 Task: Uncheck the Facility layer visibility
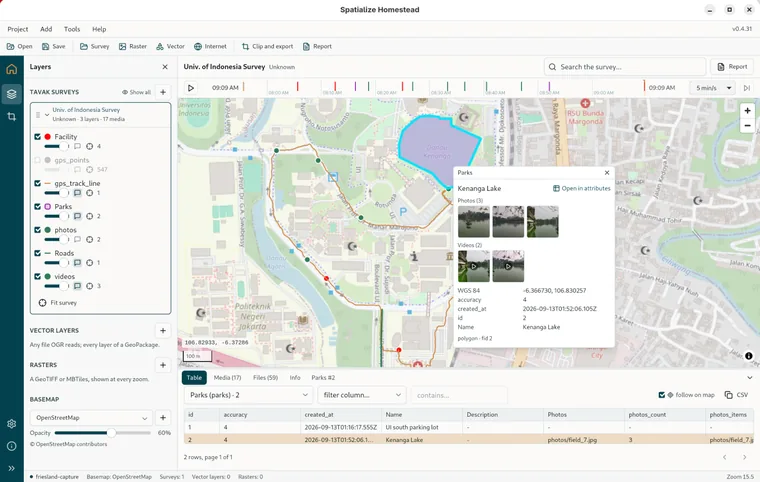pos(37,137)
